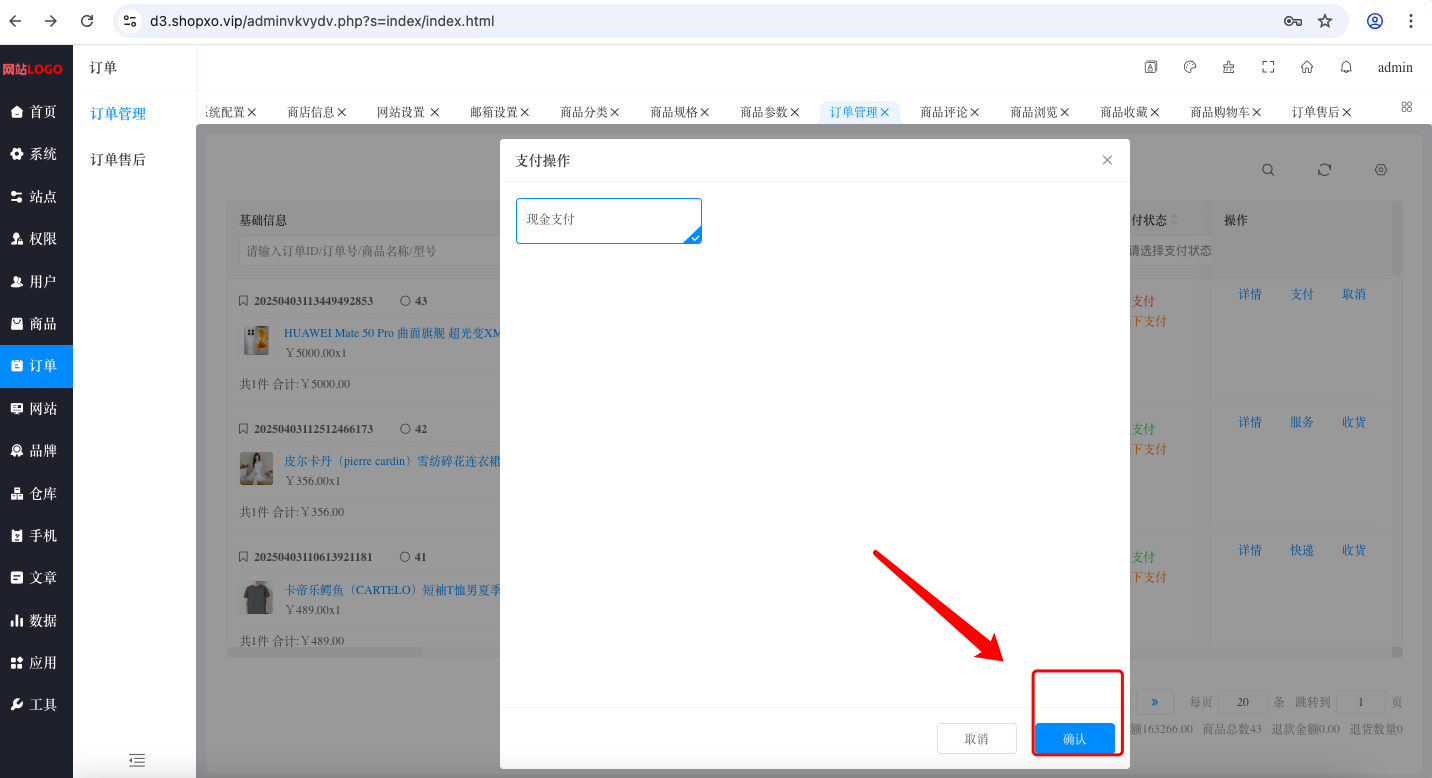Viewport: 1432px width, 778px height.
Task: Open 系统 section in sidebar
Action: click(36, 154)
